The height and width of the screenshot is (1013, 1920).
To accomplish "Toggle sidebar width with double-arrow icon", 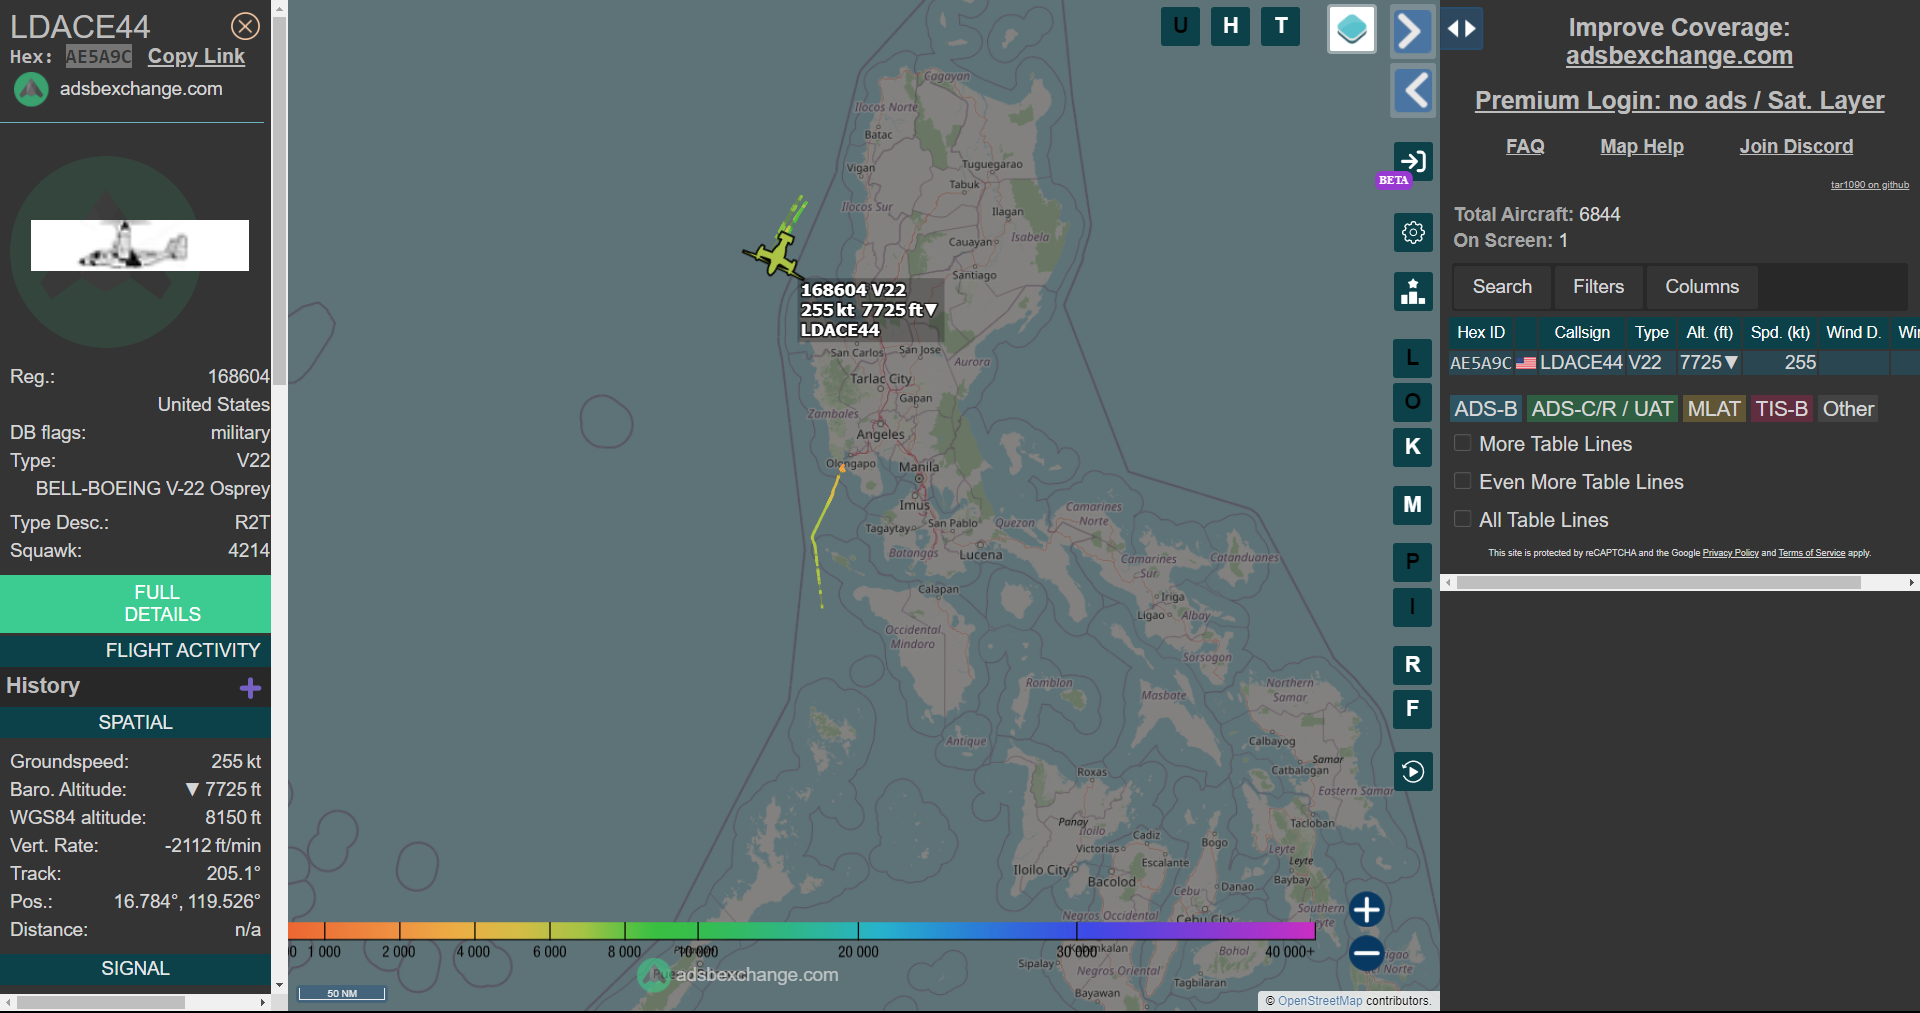I will 1462,29.
